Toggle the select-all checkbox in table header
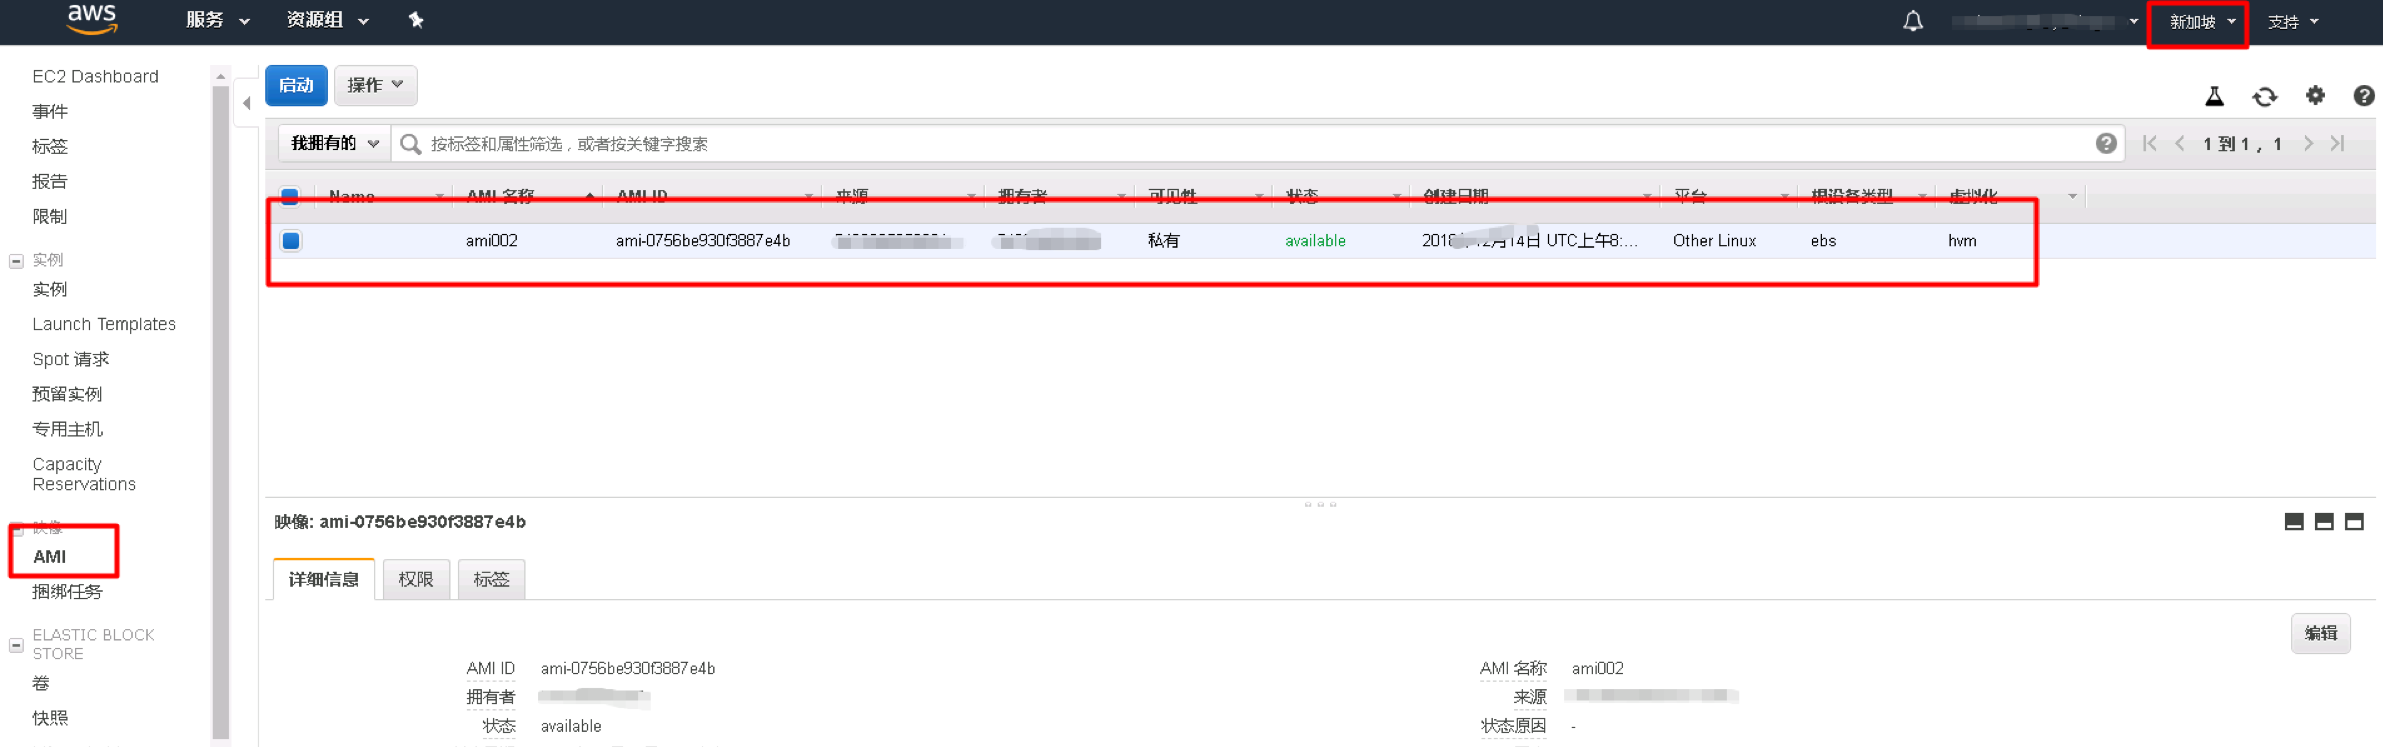Image resolution: width=2383 pixels, height=747 pixels. click(290, 196)
